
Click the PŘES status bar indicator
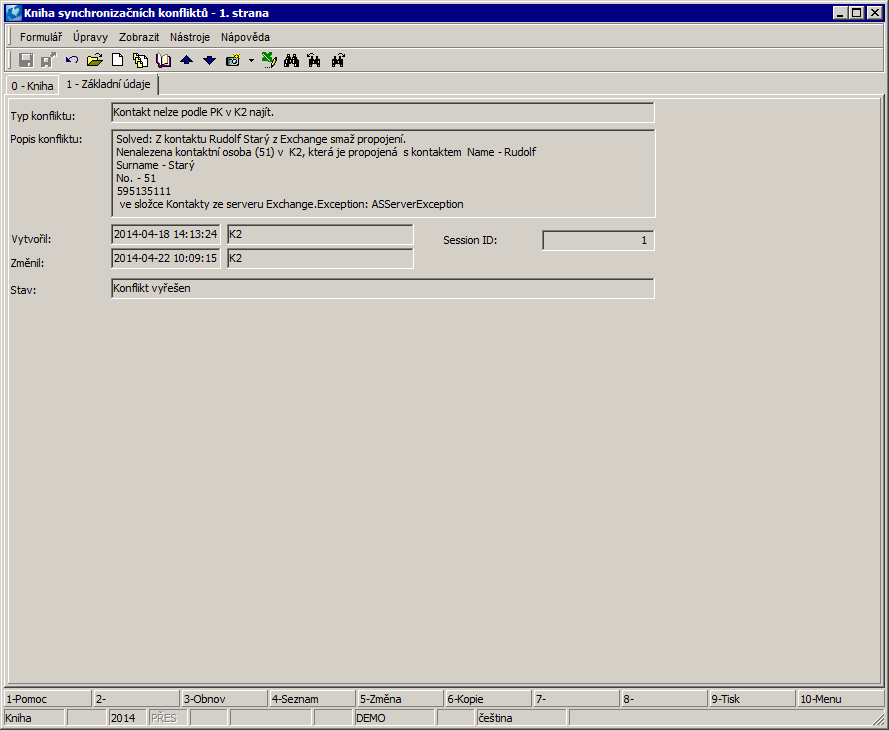tap(167, 718)
